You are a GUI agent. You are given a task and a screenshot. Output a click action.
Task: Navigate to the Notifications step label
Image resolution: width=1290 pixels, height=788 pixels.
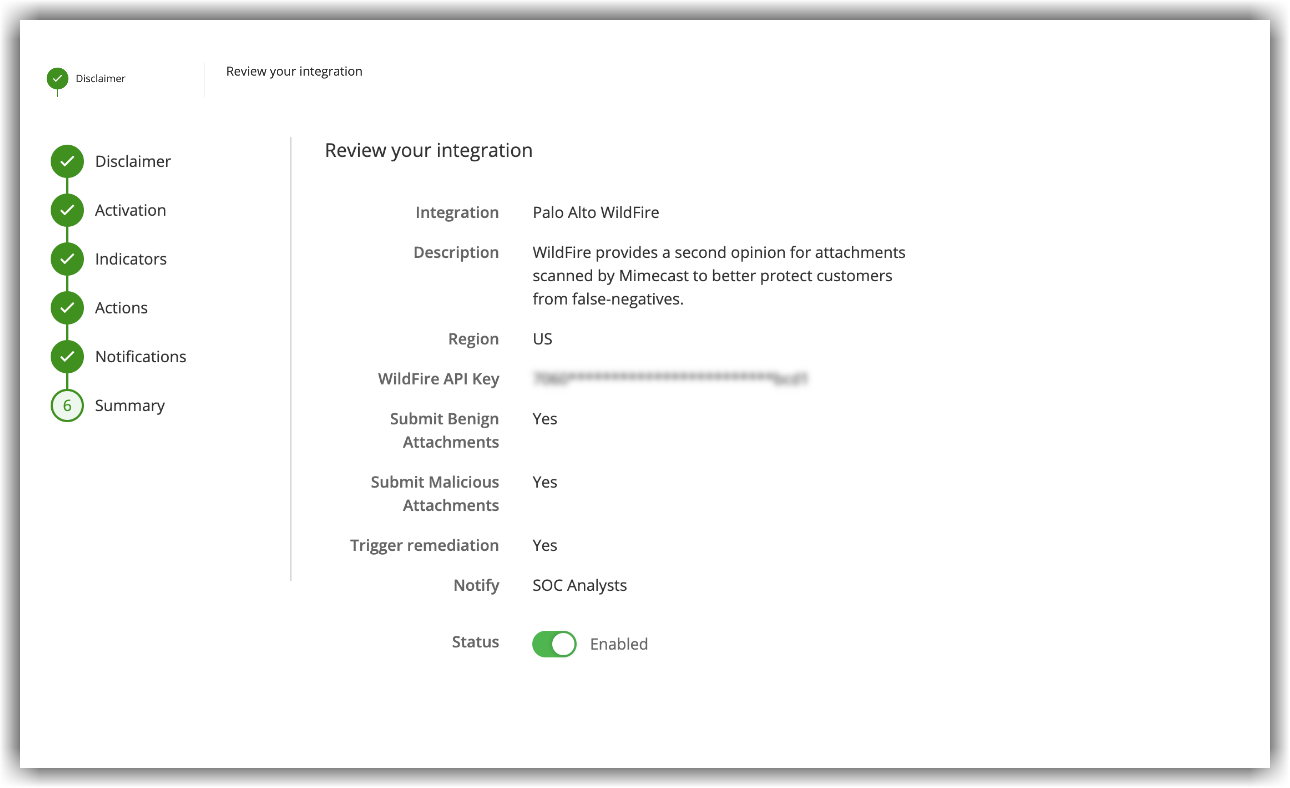(140, 356)
